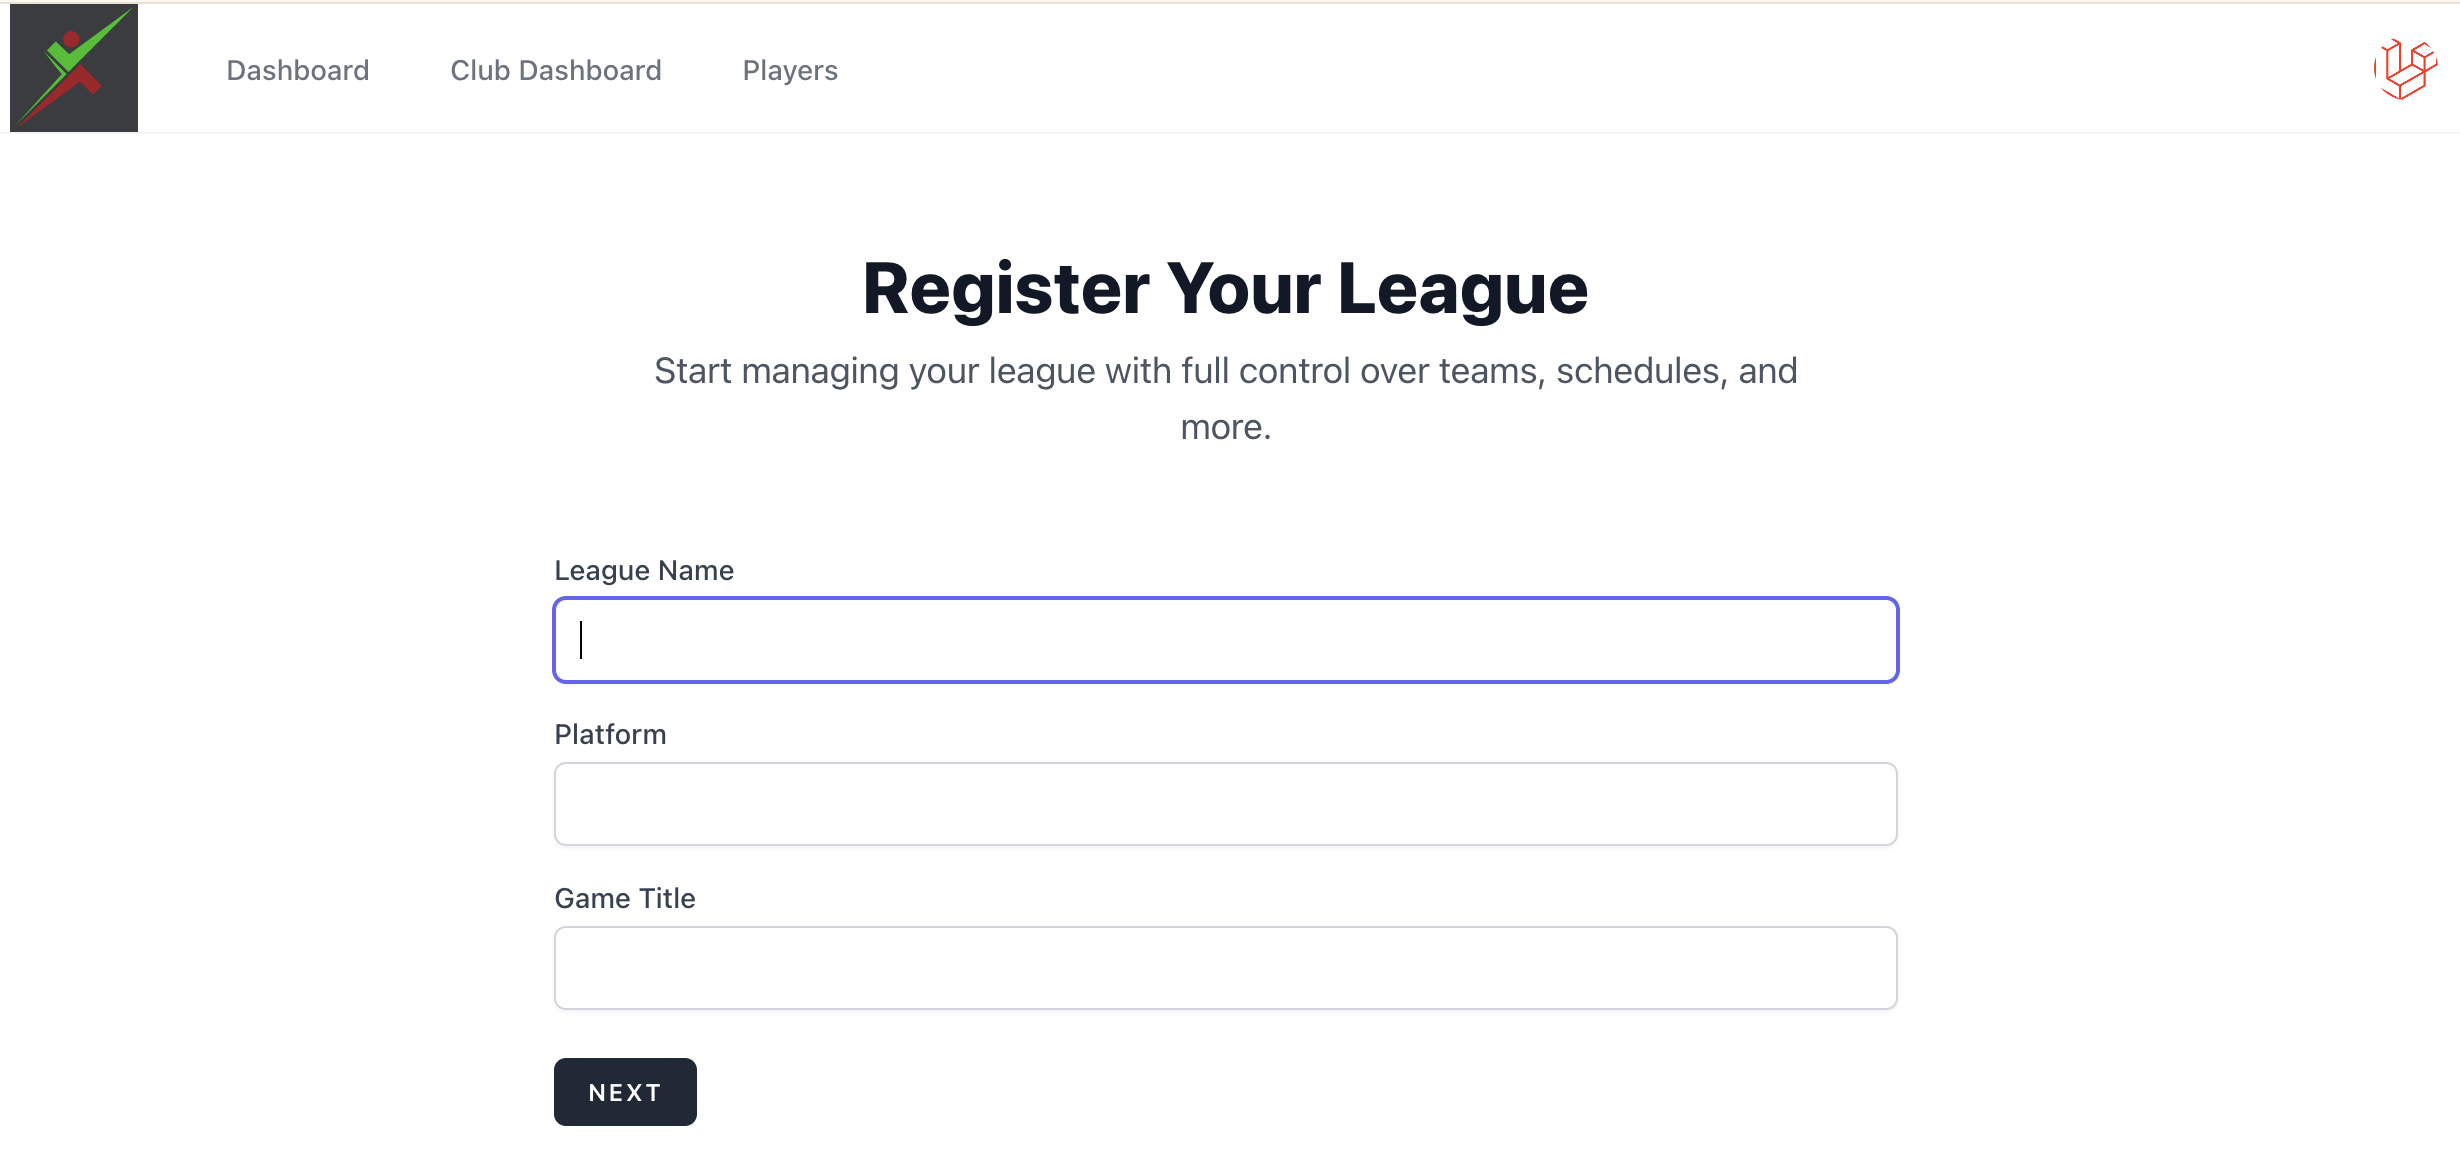Place cursor in the field under Platform
Screen dimensions: 2460x1172
tap(1226, 804)
